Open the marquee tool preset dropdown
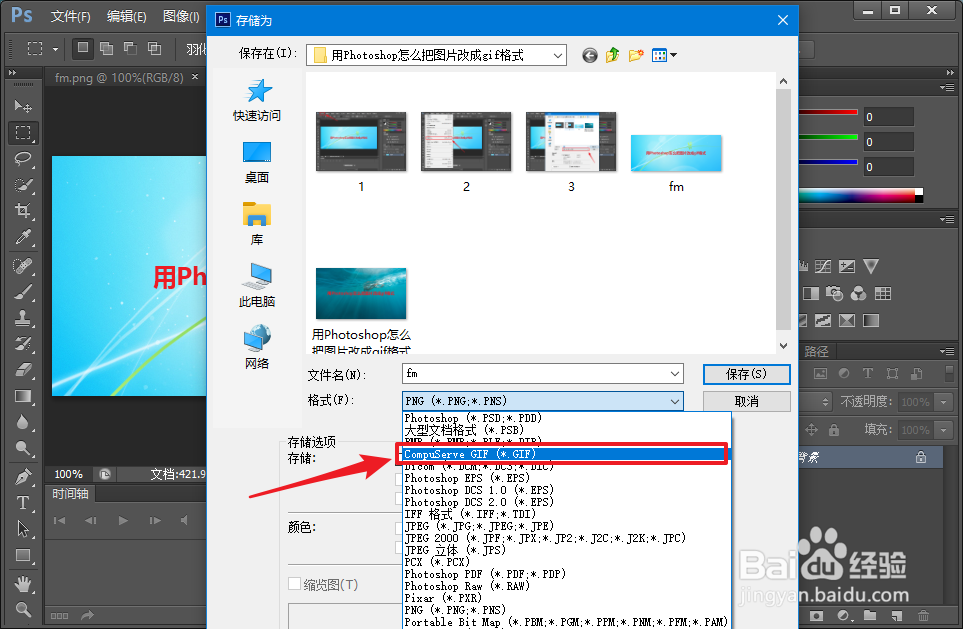The image size is (963, 629). tap(55, 49)
